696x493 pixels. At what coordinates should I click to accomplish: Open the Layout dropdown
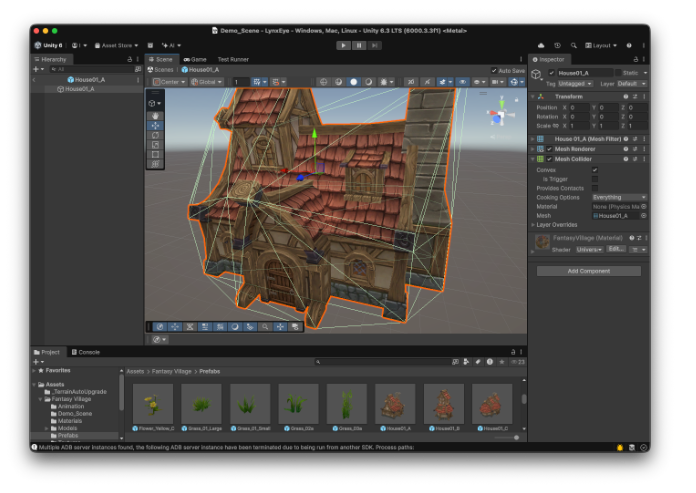601,45
